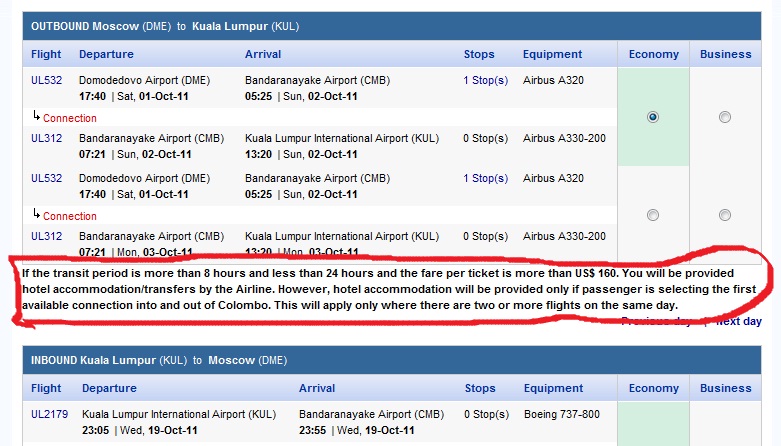
Task: Open the UL2179 inbound flight link
Action: (49, 413)
